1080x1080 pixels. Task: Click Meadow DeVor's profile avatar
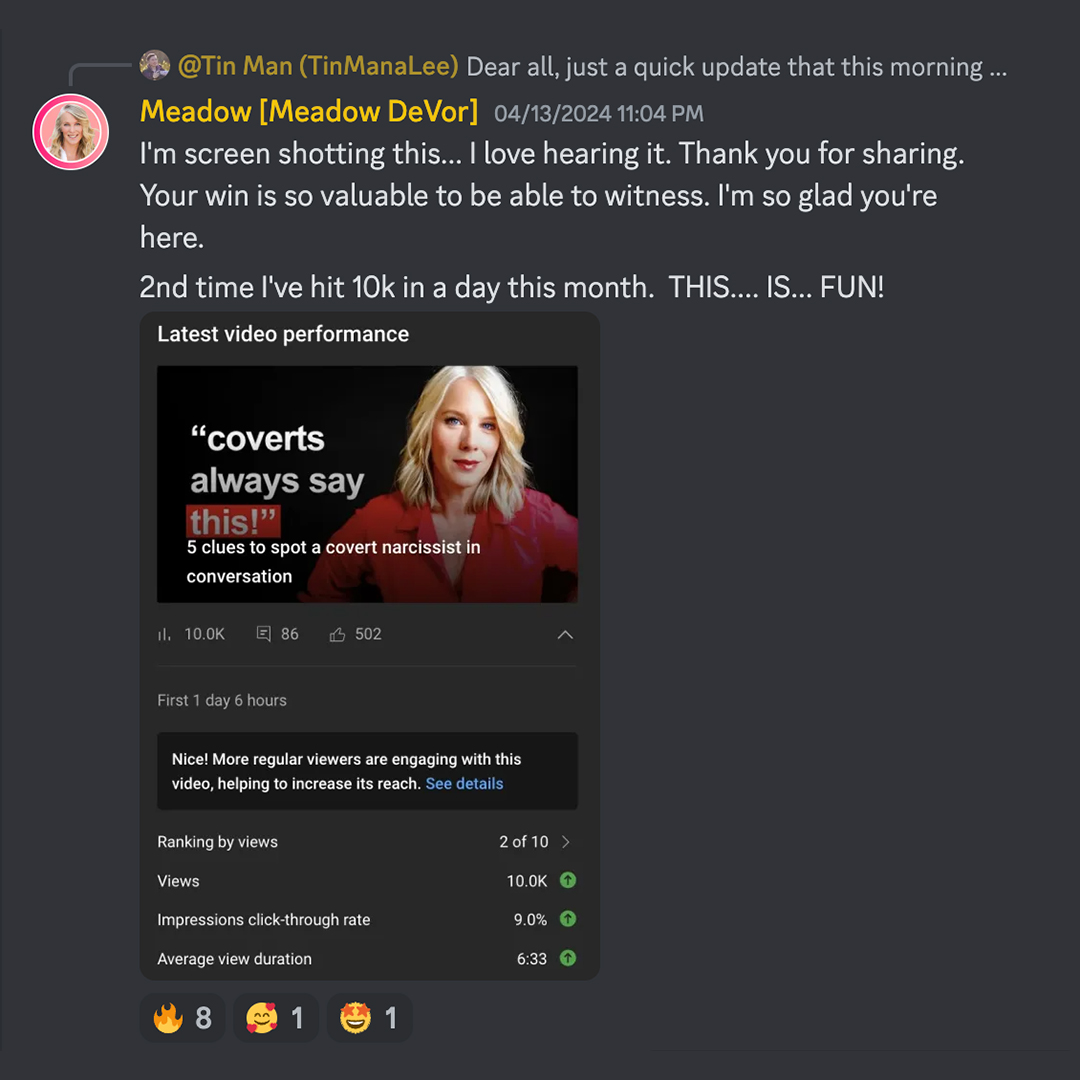point(71,132)
